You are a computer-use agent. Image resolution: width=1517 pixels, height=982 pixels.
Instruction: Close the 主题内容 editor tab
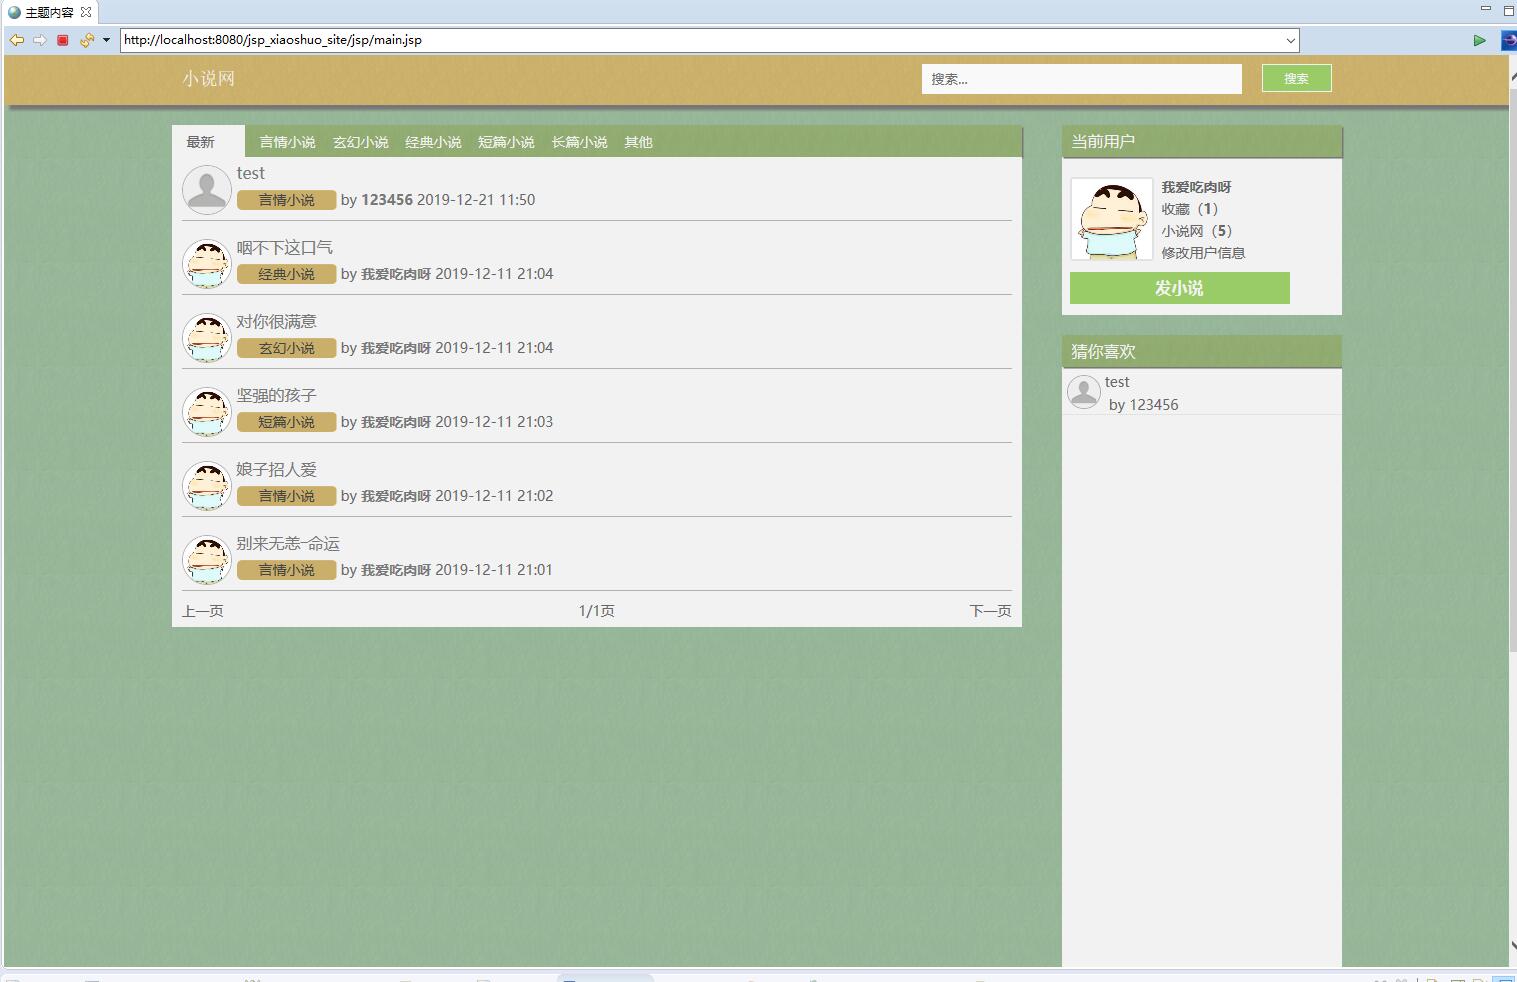86,12
